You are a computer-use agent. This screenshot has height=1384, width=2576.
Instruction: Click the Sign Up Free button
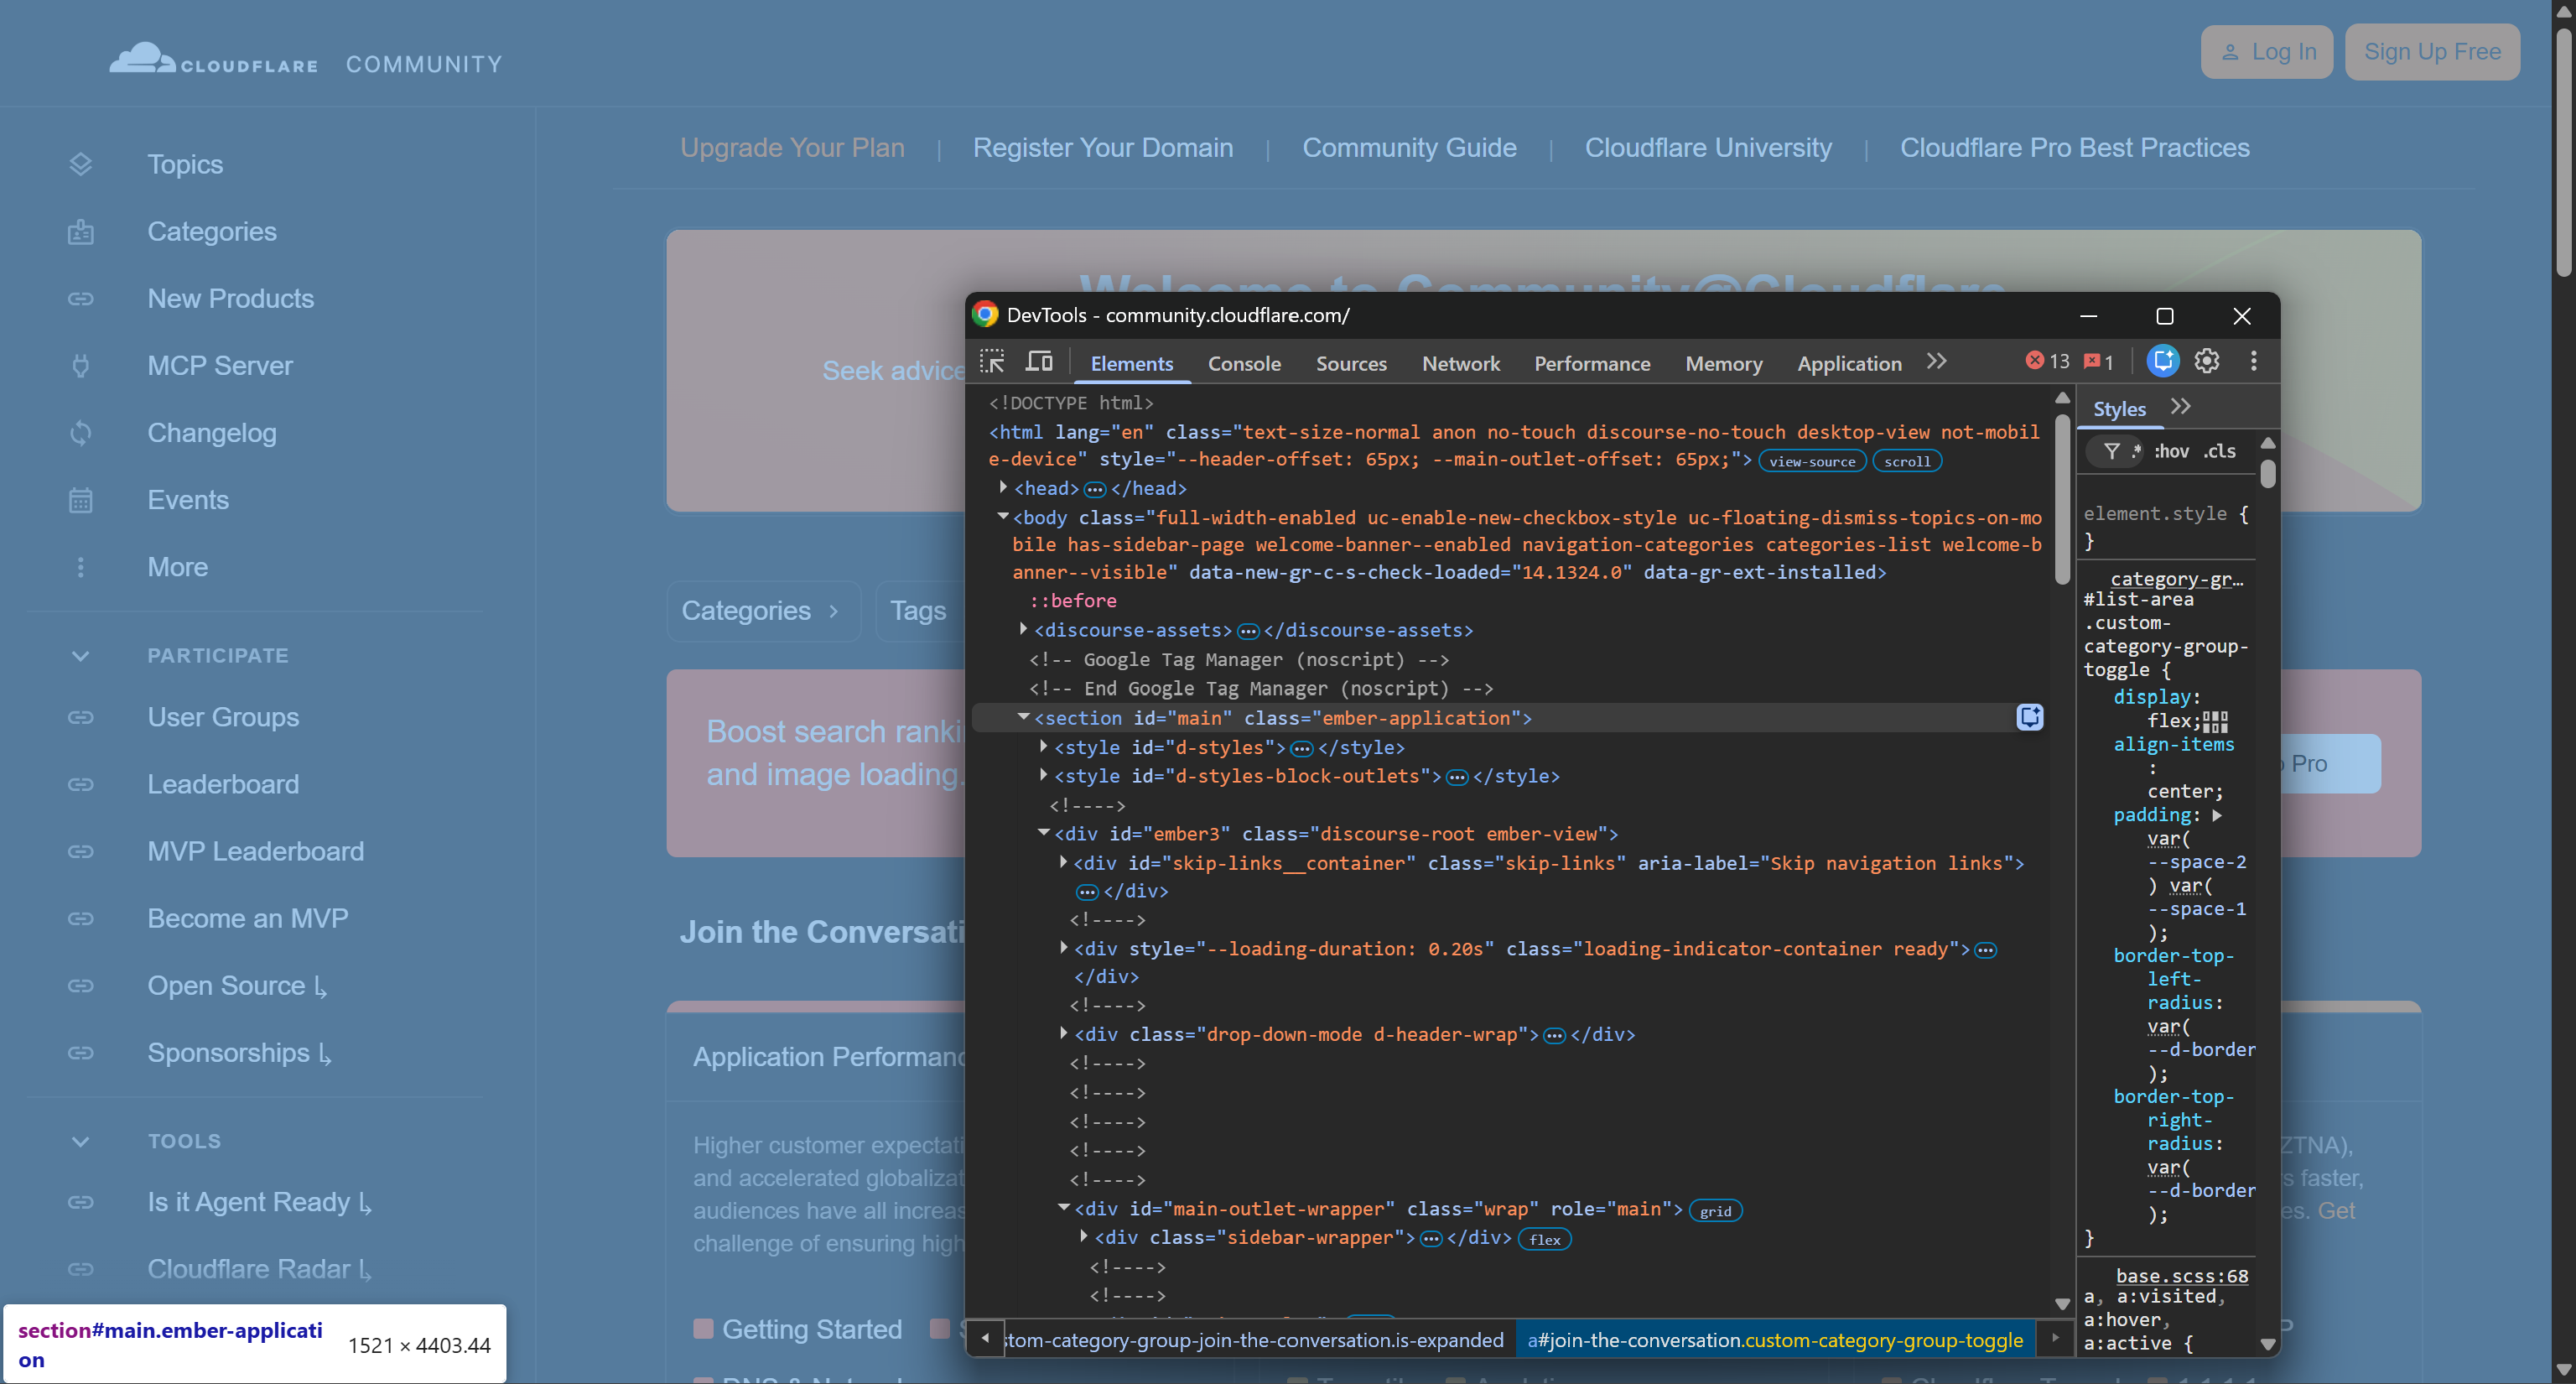pyautogui.click(x=2432, y=52)
